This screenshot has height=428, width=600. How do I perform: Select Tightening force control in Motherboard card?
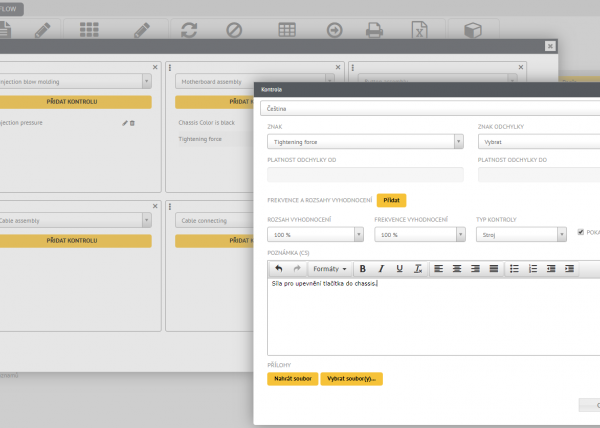tap(200, 139)
